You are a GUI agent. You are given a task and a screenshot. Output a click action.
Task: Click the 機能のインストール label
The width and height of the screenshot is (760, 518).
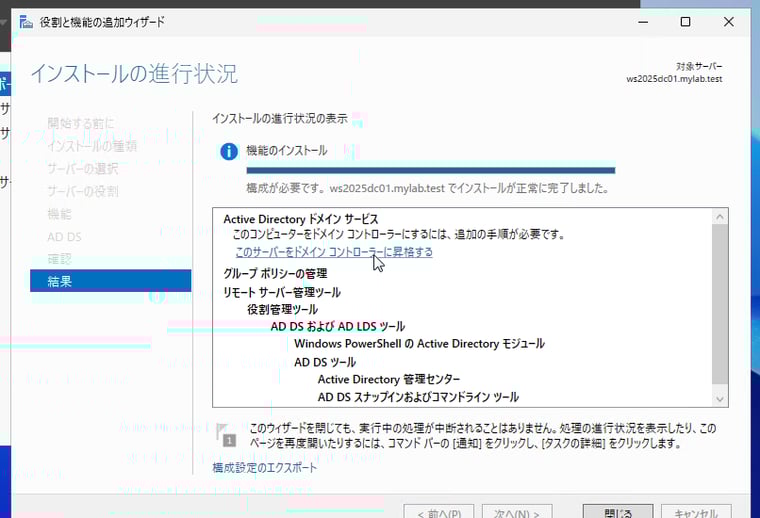click(287, 151)
